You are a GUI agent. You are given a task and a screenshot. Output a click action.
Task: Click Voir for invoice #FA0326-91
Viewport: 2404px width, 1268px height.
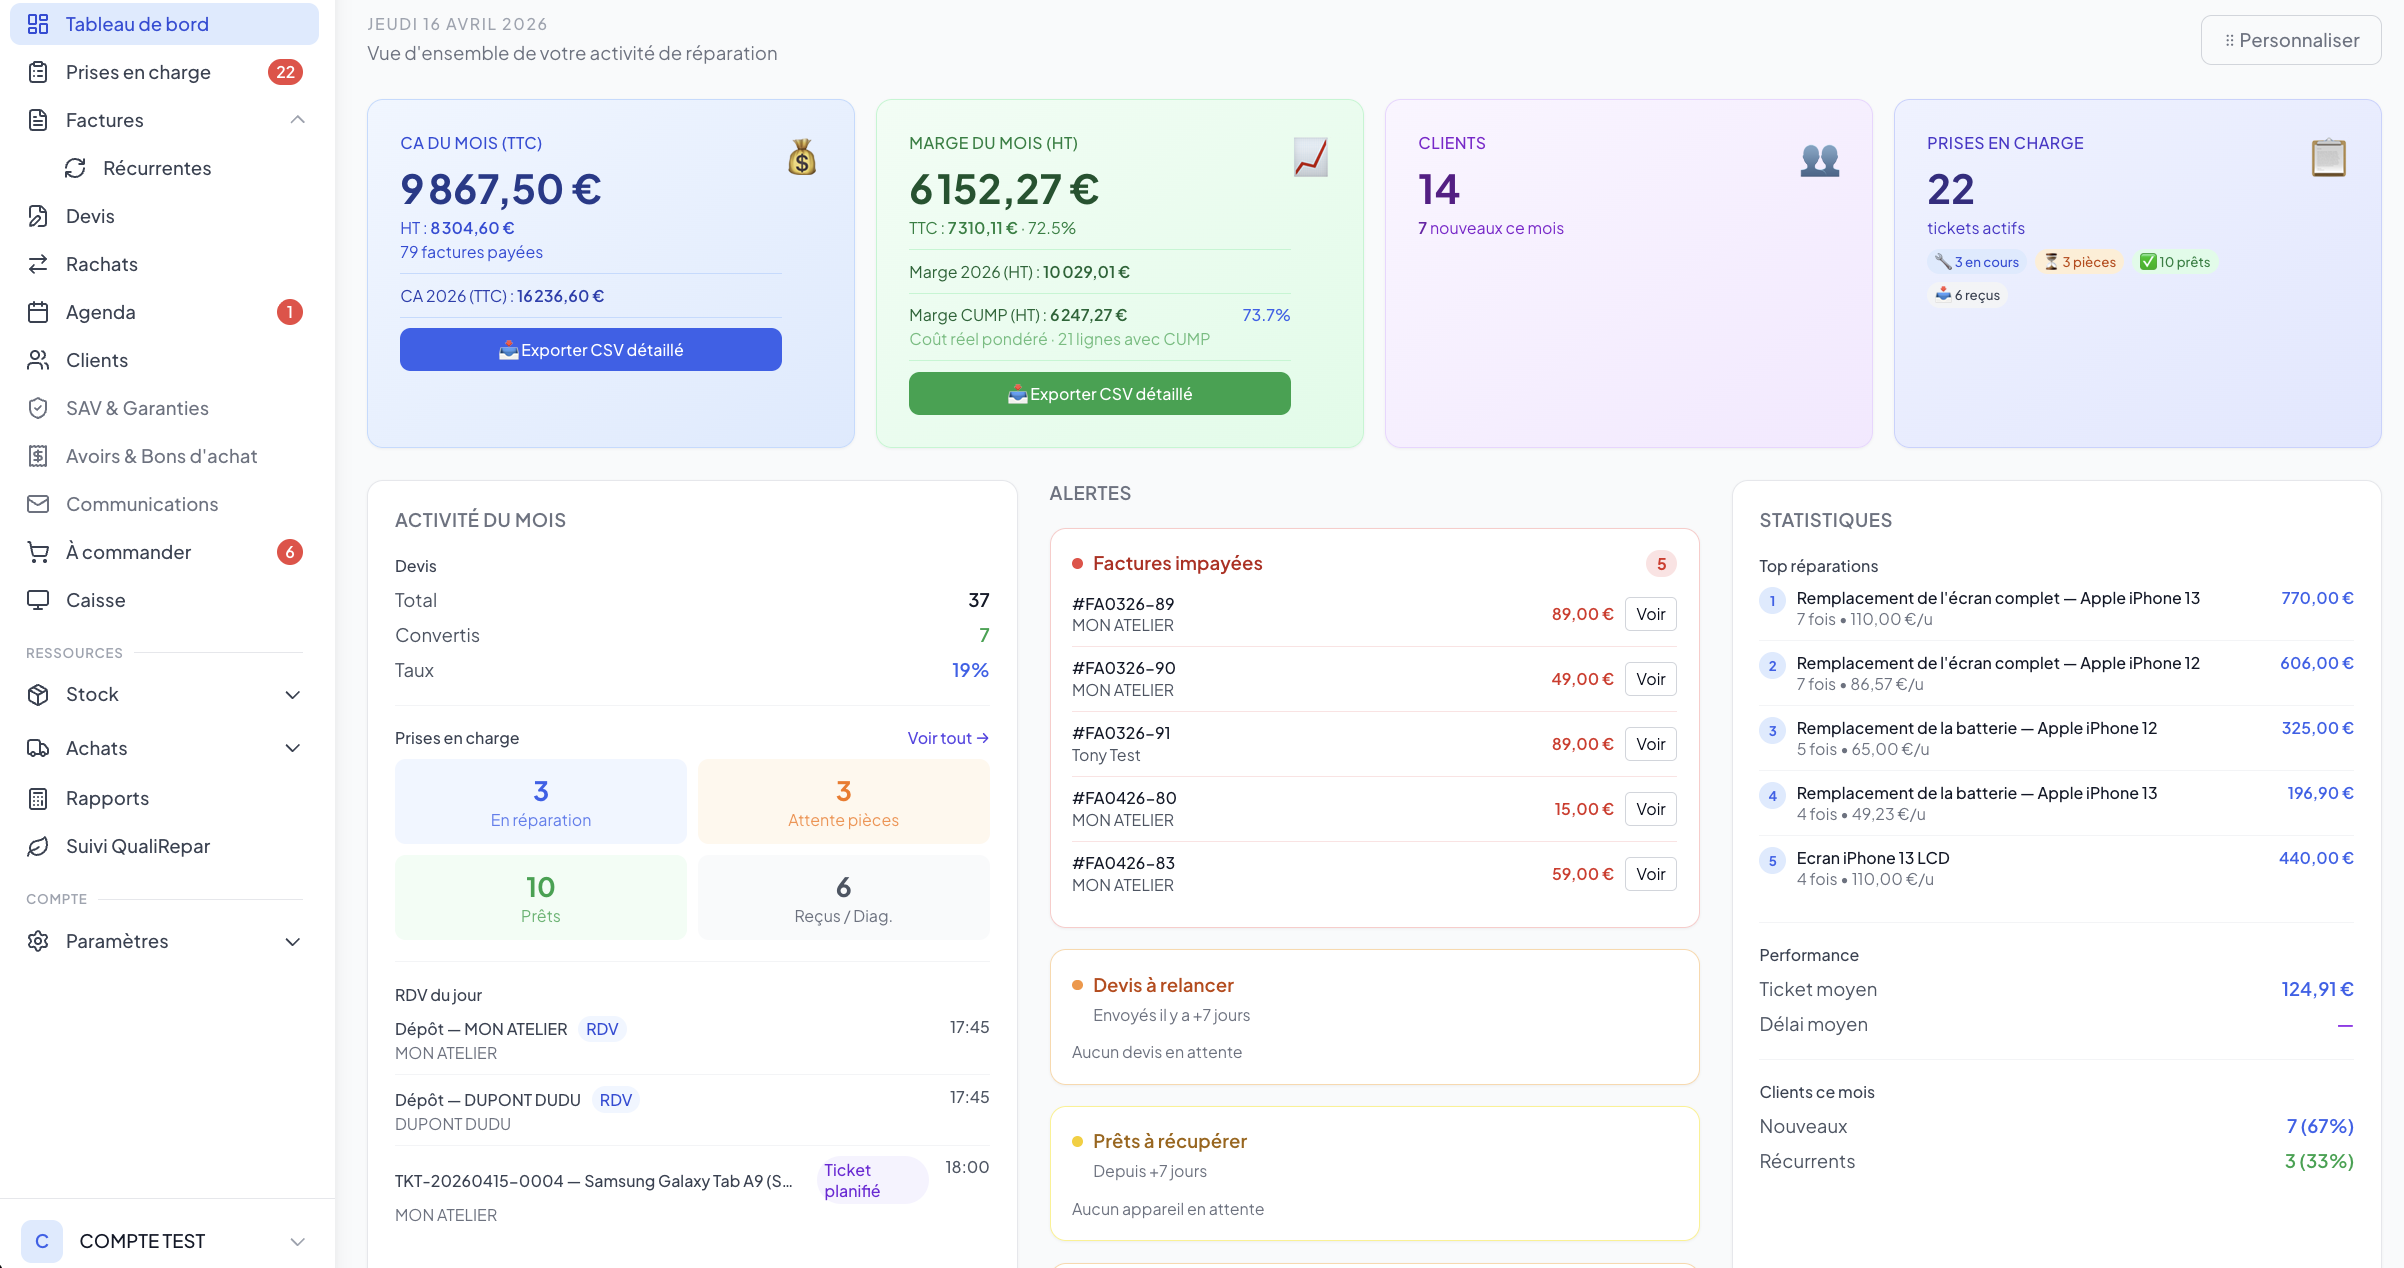[1650, 744]
